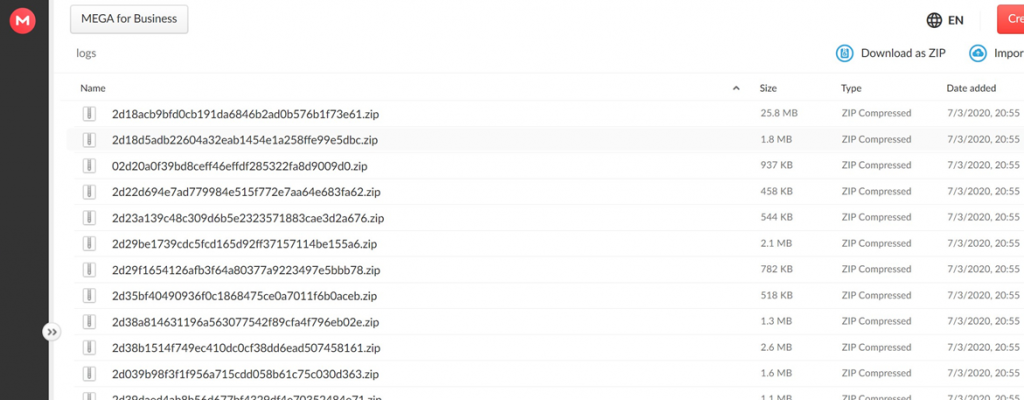This screenshot has width=1024, height=400.
Task: Click the 544 KB size value
Action: 776,217
